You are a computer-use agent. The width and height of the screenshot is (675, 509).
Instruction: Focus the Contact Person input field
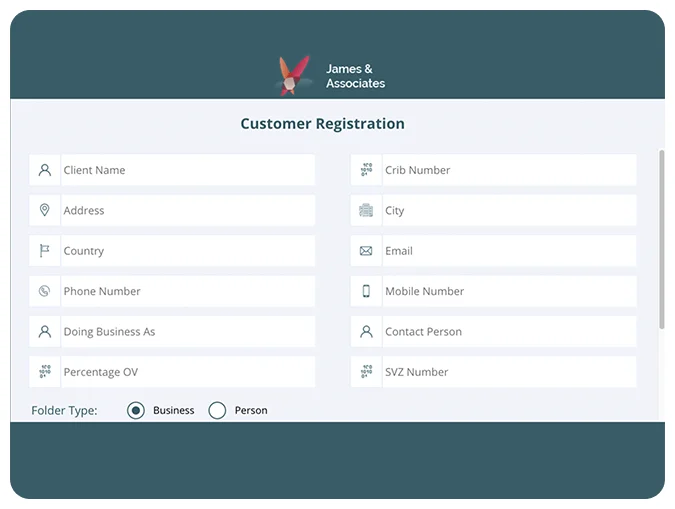[509, 332]
